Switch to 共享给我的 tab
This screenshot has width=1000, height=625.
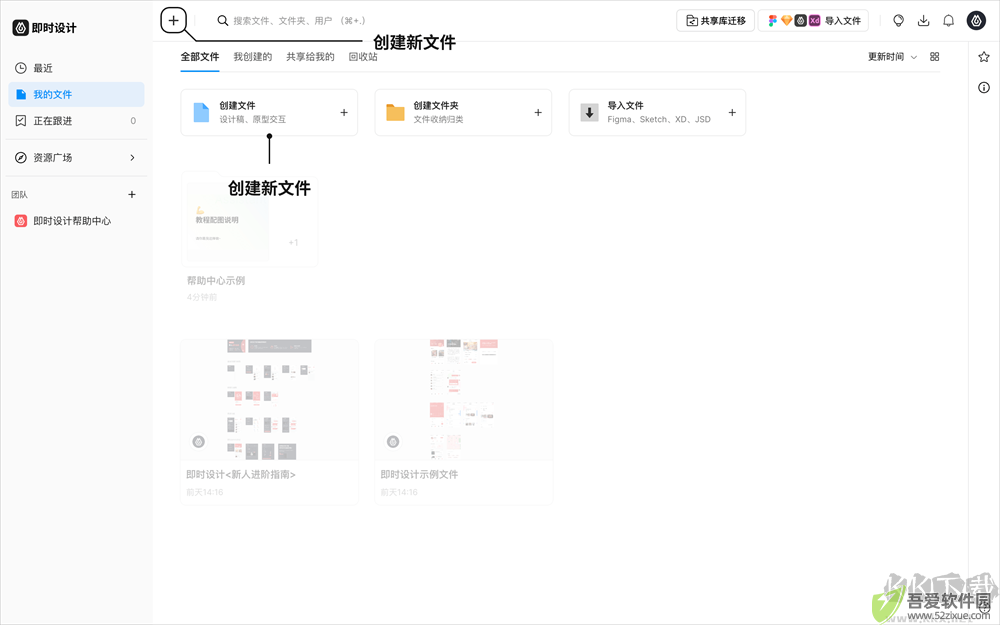310,57
